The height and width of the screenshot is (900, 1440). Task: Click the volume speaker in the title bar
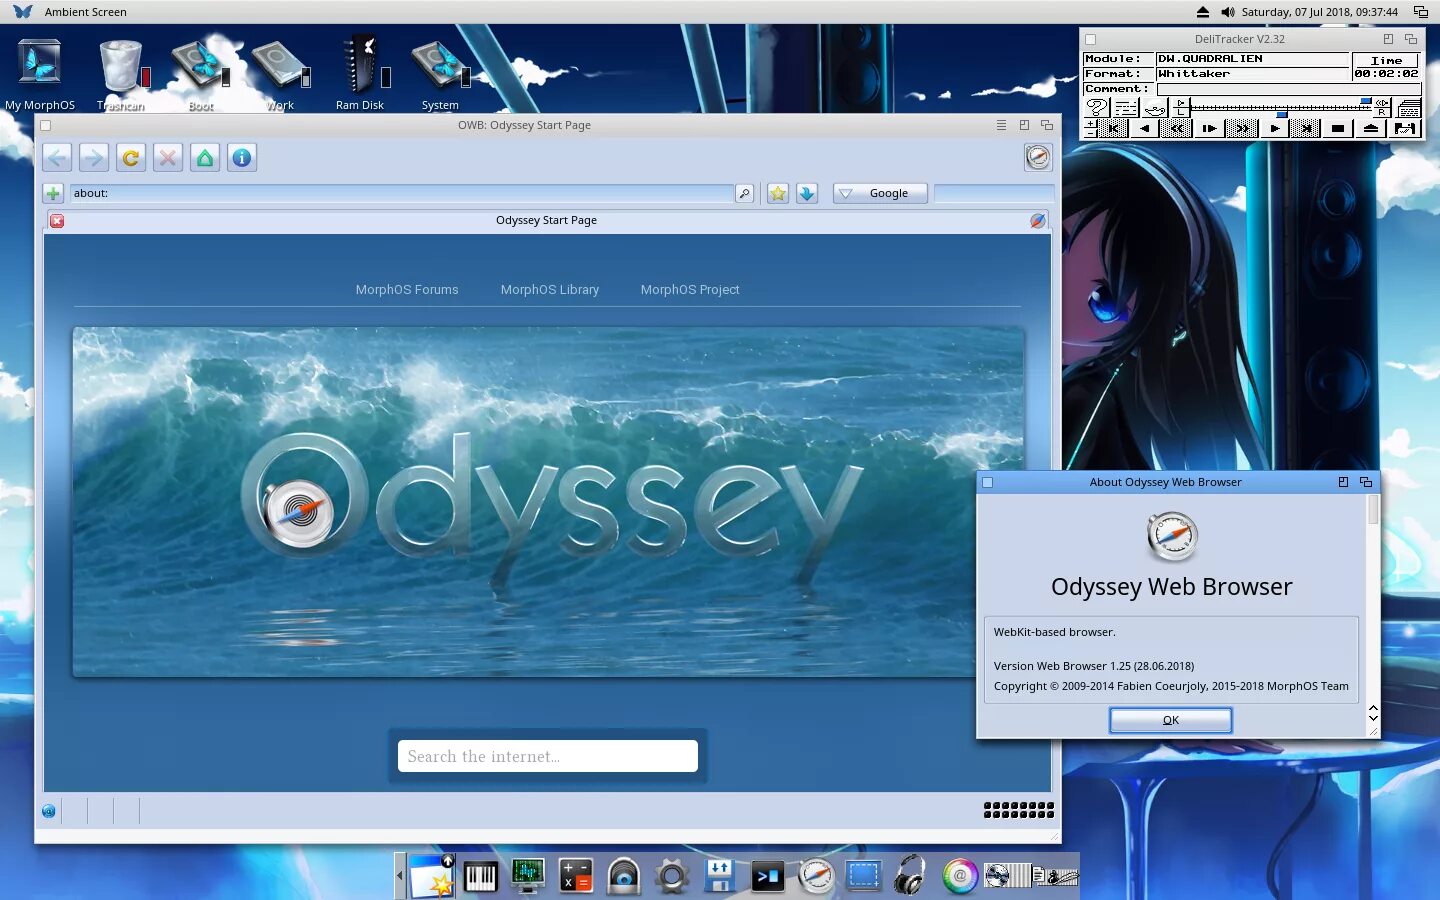tap(1227, 12)
